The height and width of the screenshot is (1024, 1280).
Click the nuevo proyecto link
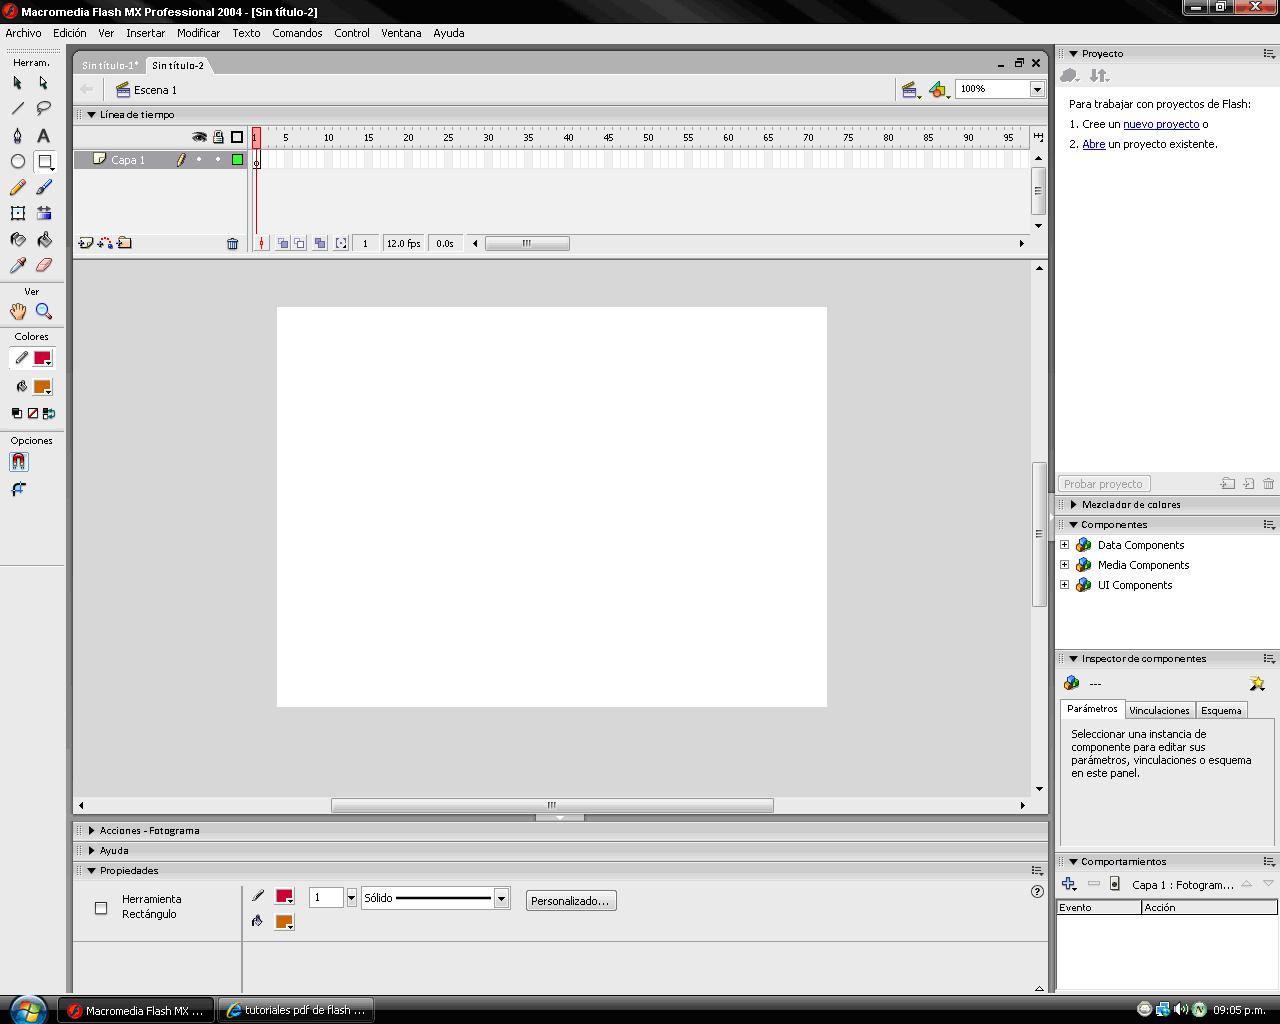(1162, 124)
